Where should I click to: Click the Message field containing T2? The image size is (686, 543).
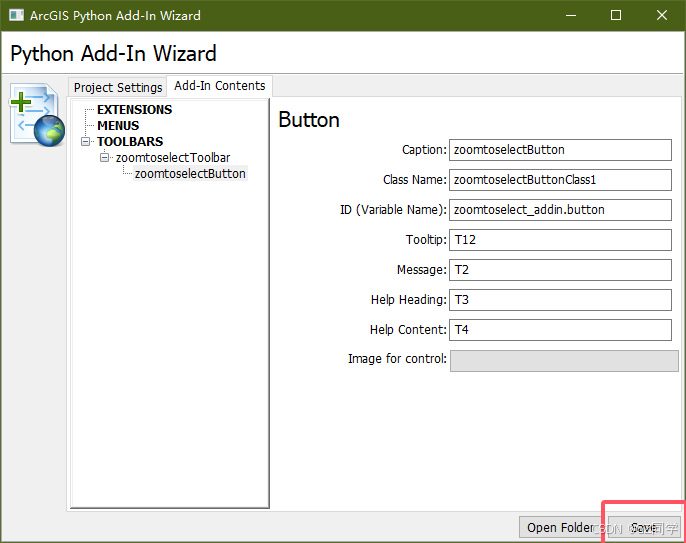point(560,270)
